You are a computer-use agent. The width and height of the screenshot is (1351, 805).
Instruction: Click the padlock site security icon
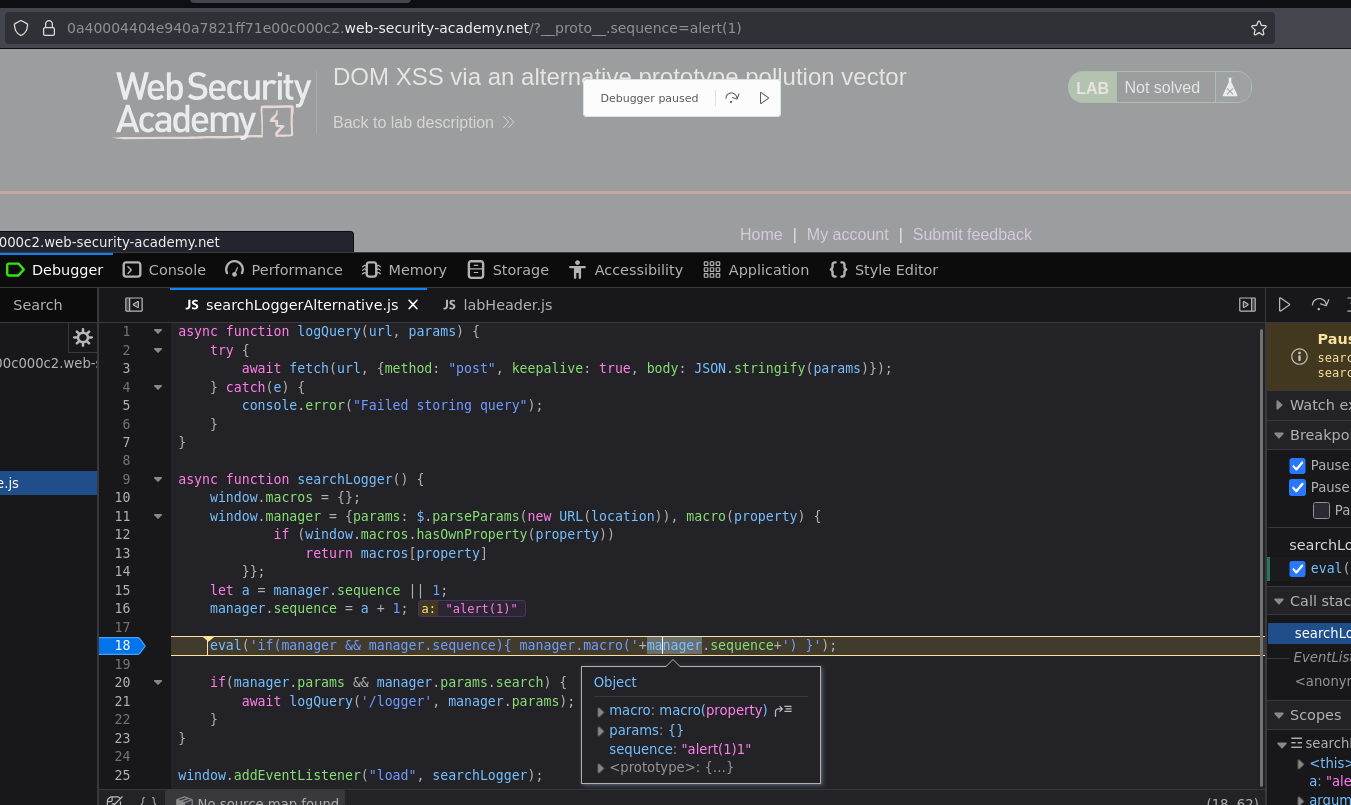(48, 28)
